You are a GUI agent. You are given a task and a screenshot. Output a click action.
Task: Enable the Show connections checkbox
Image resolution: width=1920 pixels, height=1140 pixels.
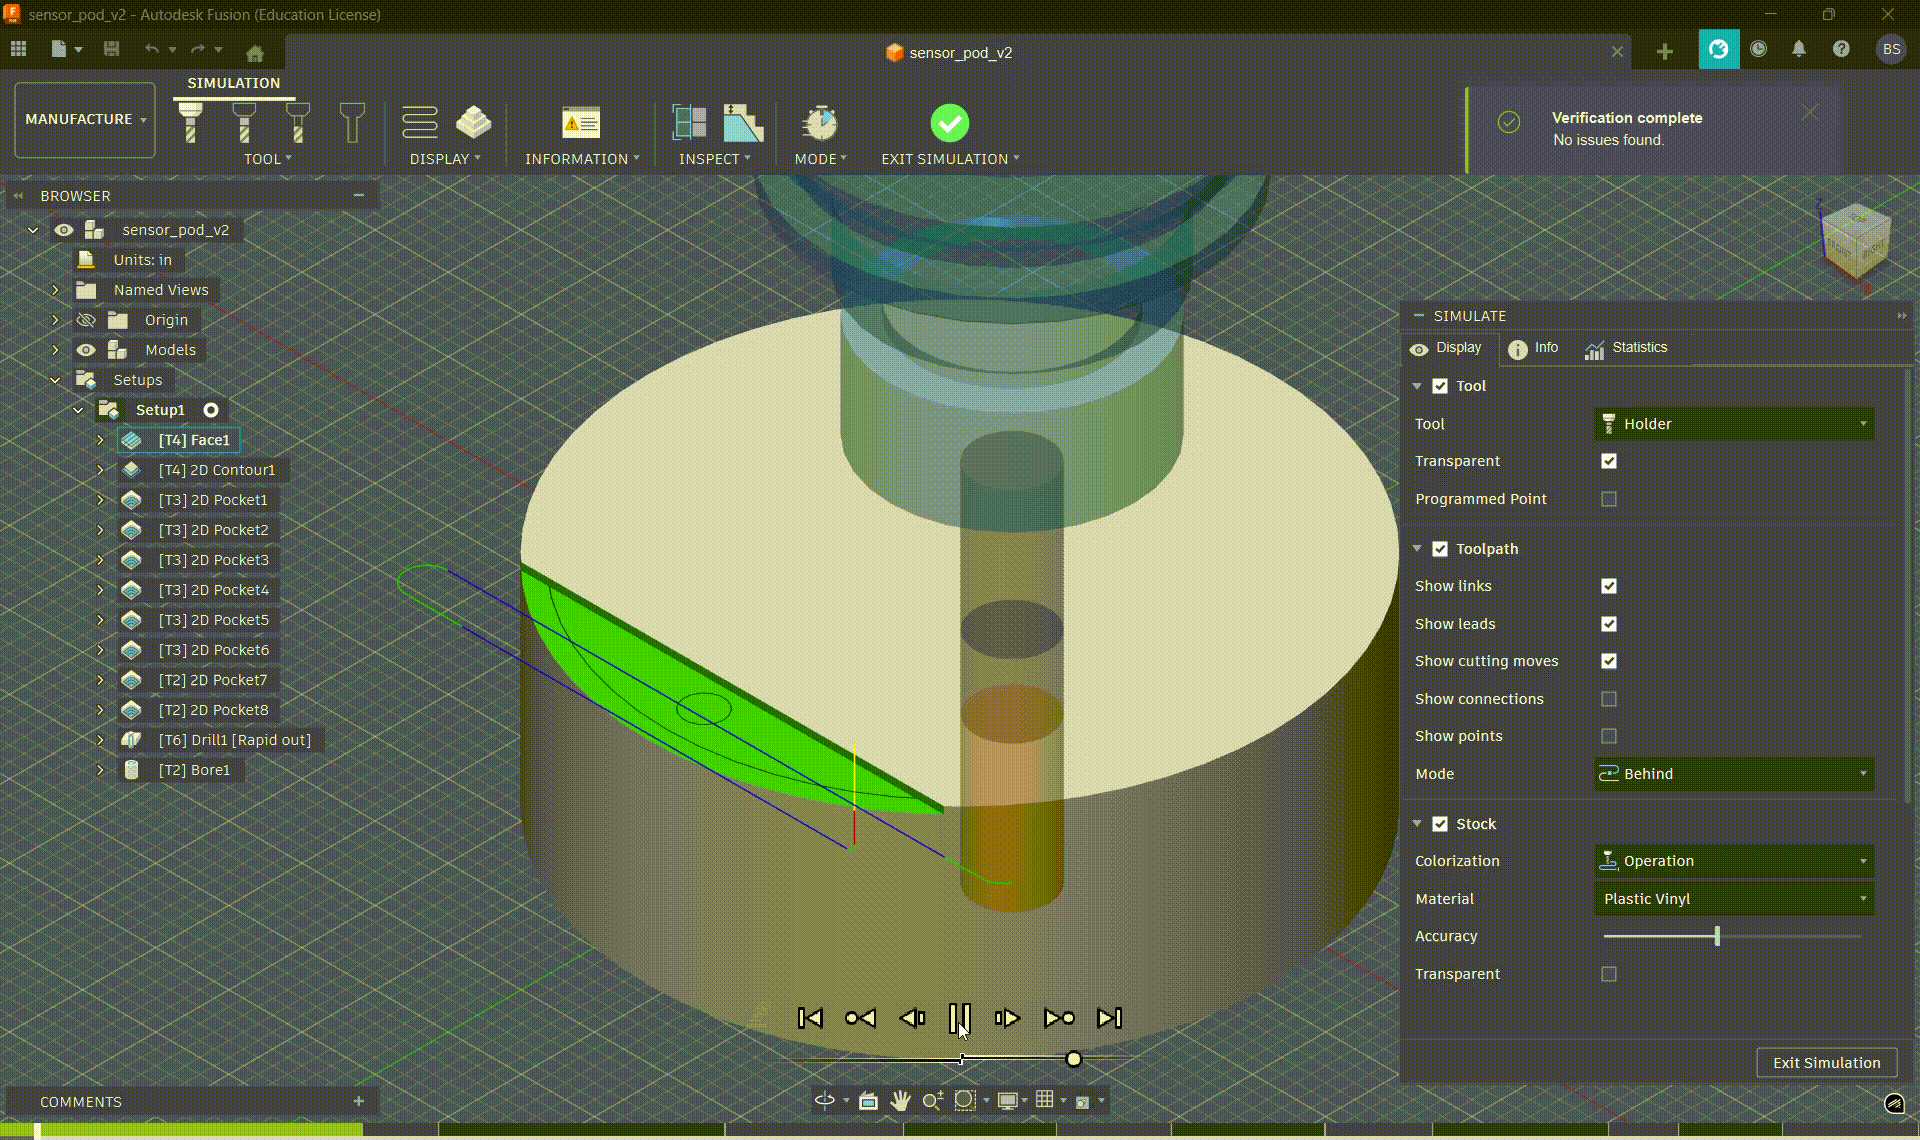coord(1608,699)
